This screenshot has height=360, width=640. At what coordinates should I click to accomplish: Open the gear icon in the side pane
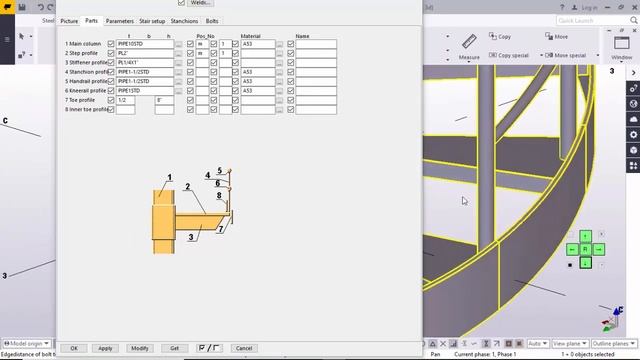(x=633, y=135)
